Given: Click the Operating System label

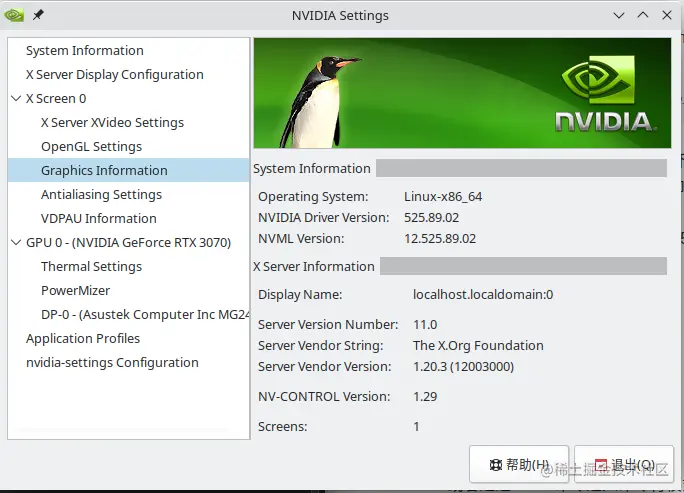Looking at the screenshot, I should tap(313, 197).
